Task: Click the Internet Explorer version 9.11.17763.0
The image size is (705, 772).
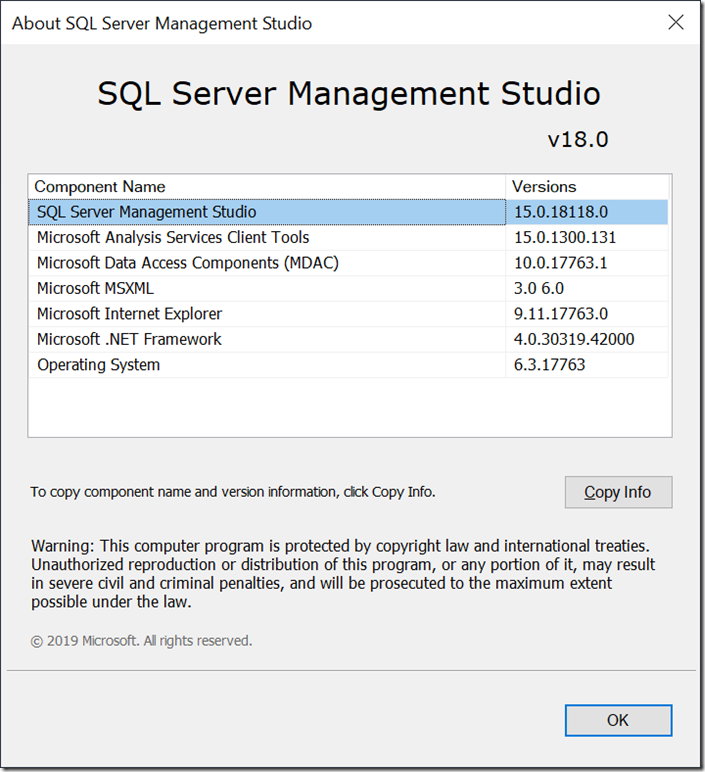Action: click(x=561, y=314)
